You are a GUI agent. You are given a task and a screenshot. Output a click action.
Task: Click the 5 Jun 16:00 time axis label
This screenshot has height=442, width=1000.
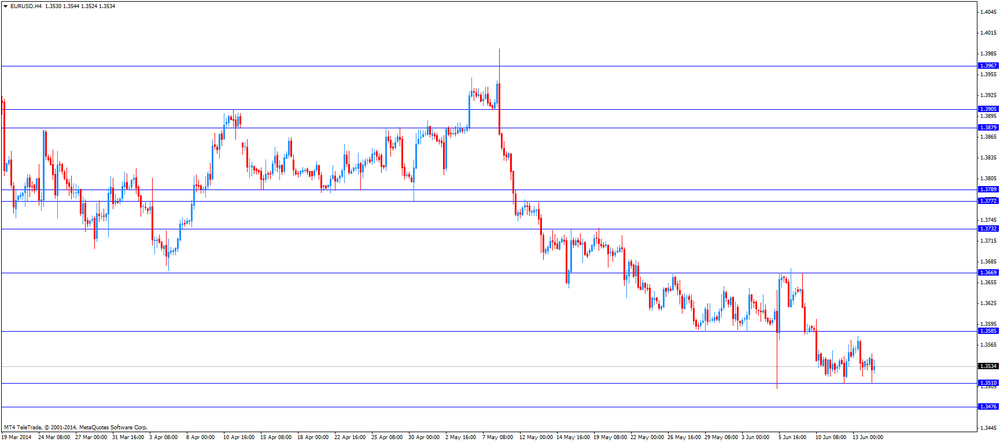tap(794, 438)
